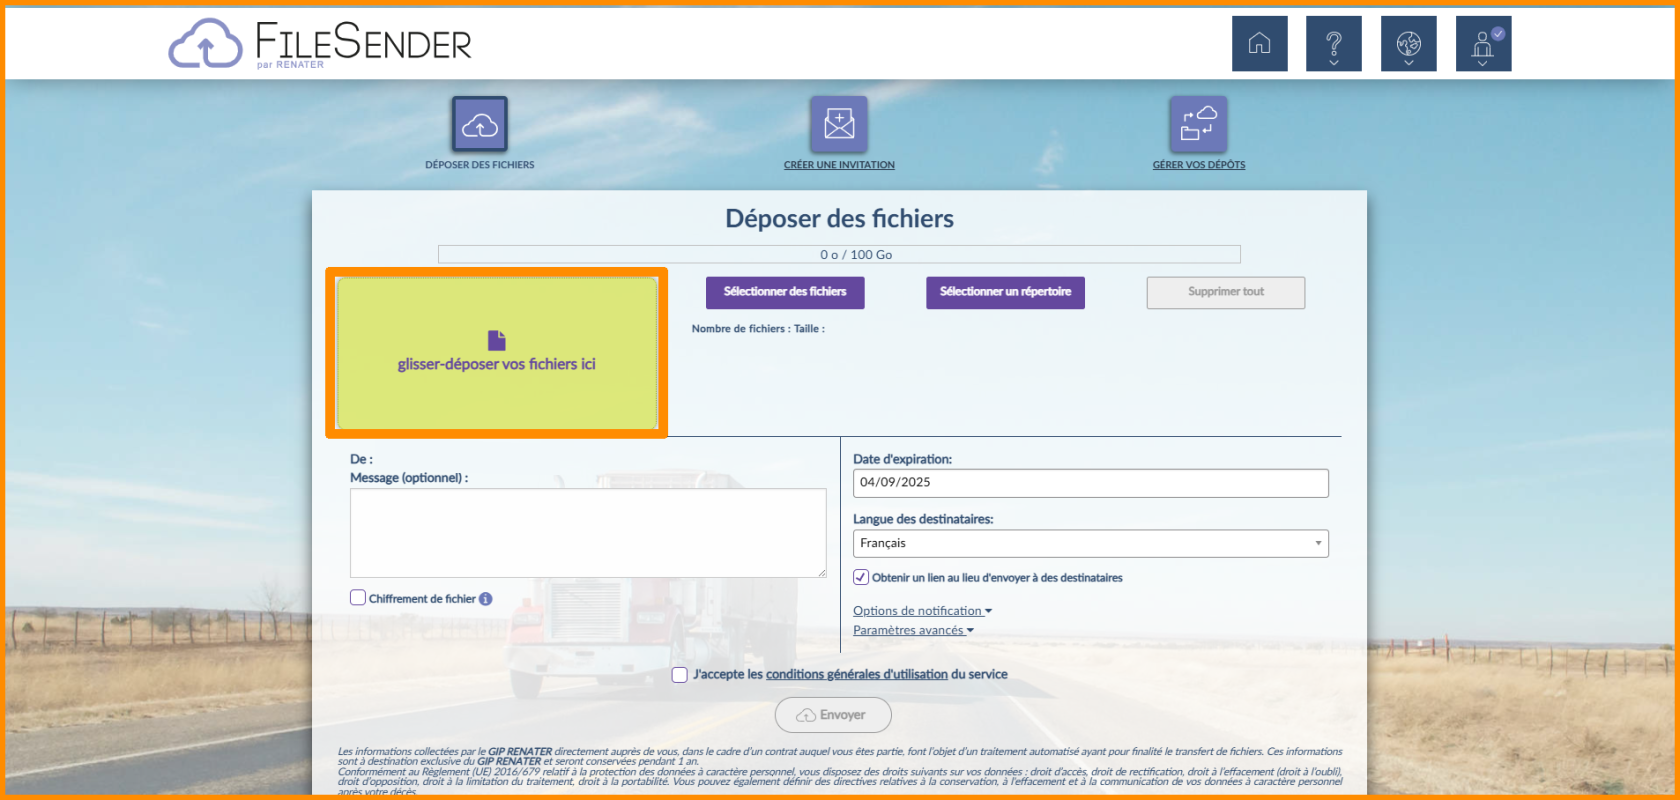1680x800 pixels.
Task: Click the Date d'expiration field
Action: coord(1090,482)
